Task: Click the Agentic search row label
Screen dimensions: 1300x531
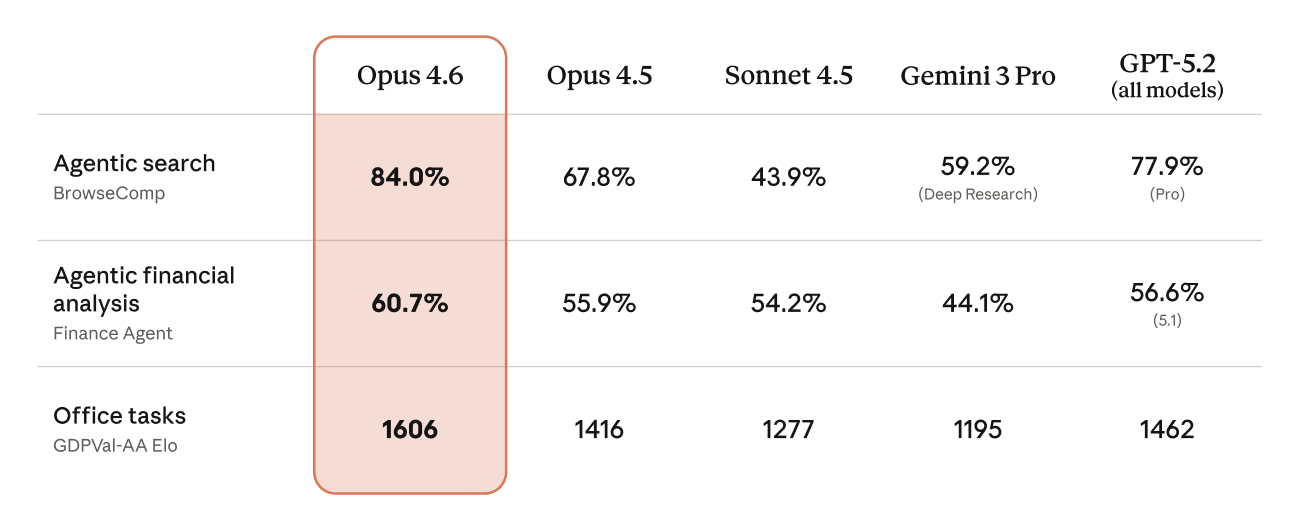Action: coord(134,163)
